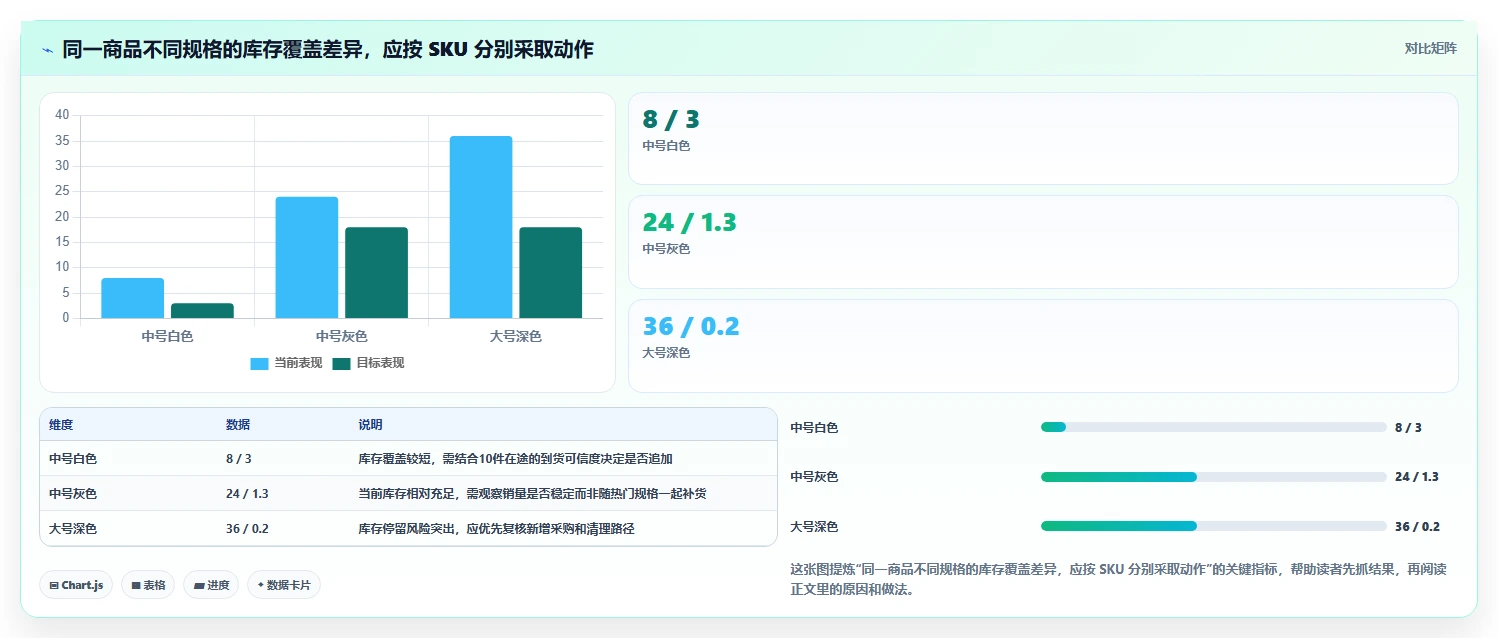Toggle the 目标表现 legend swatch
Image resolution: width=1498 pixels, height=638 pixels.
tap(341, 363)
